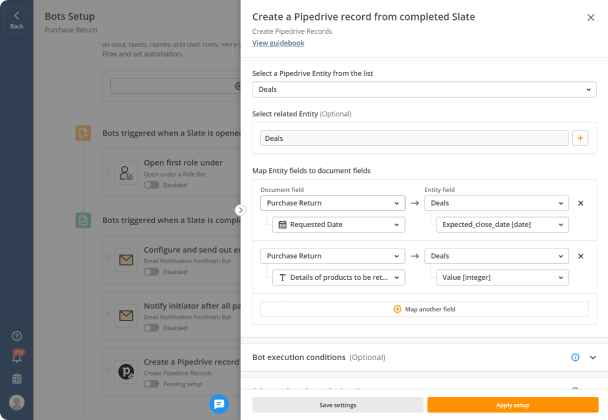Open second Purchase Return document dropdown
Viewport: 608px width, 420px height.
[x=333, y=256]
